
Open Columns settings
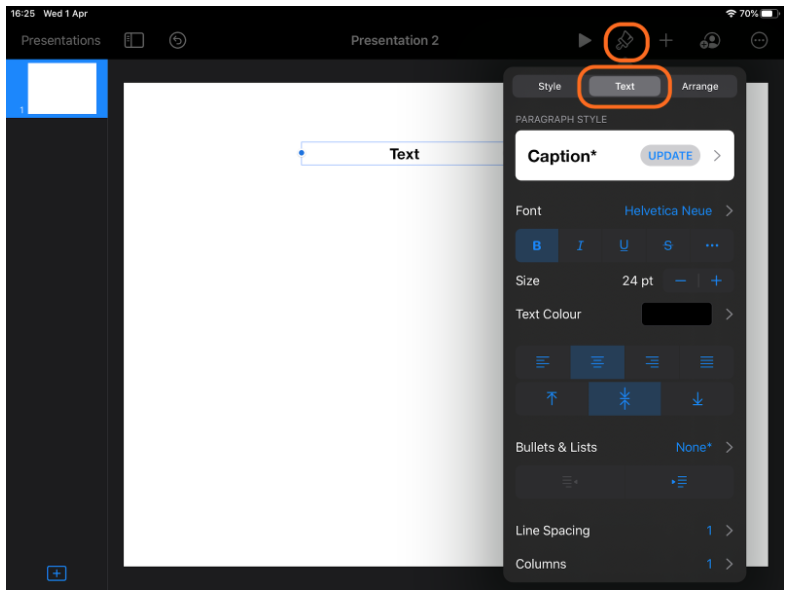pos(624,564)
